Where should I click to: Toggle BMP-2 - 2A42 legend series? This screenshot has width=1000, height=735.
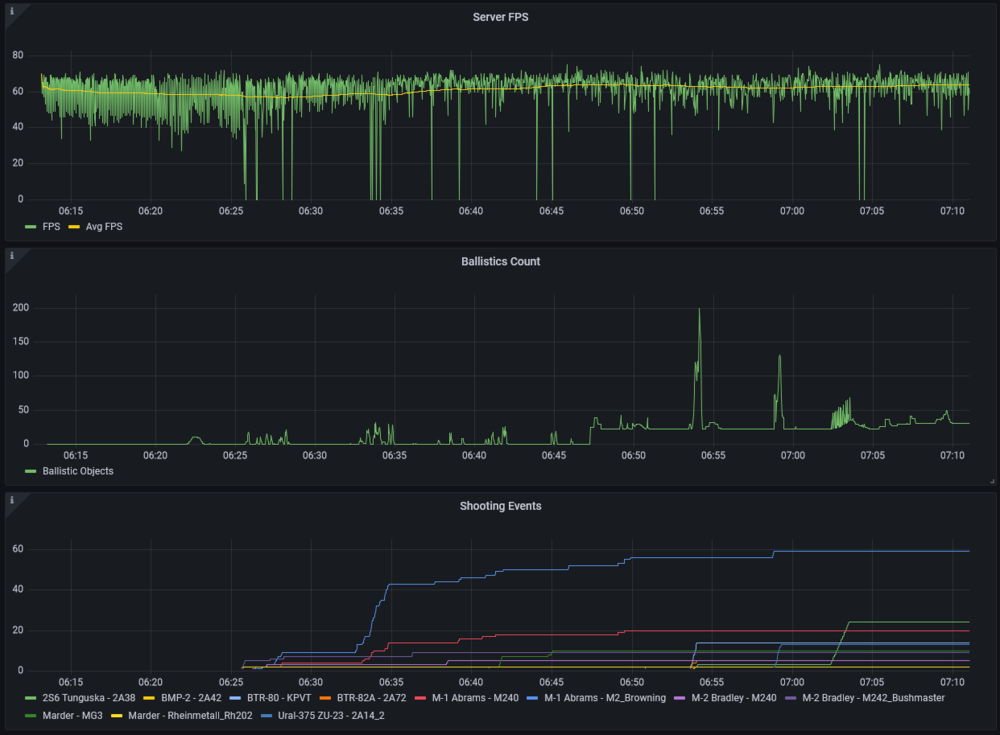pos(191,698)
